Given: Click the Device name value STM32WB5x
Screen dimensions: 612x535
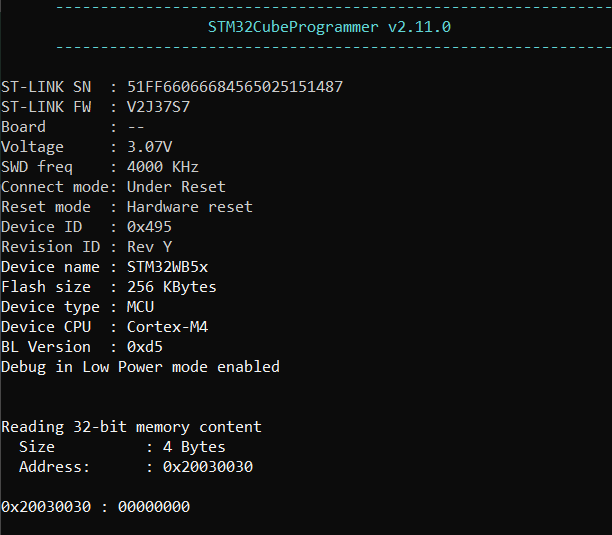Looking at the screenshot, I should click(x=167, y=267).
